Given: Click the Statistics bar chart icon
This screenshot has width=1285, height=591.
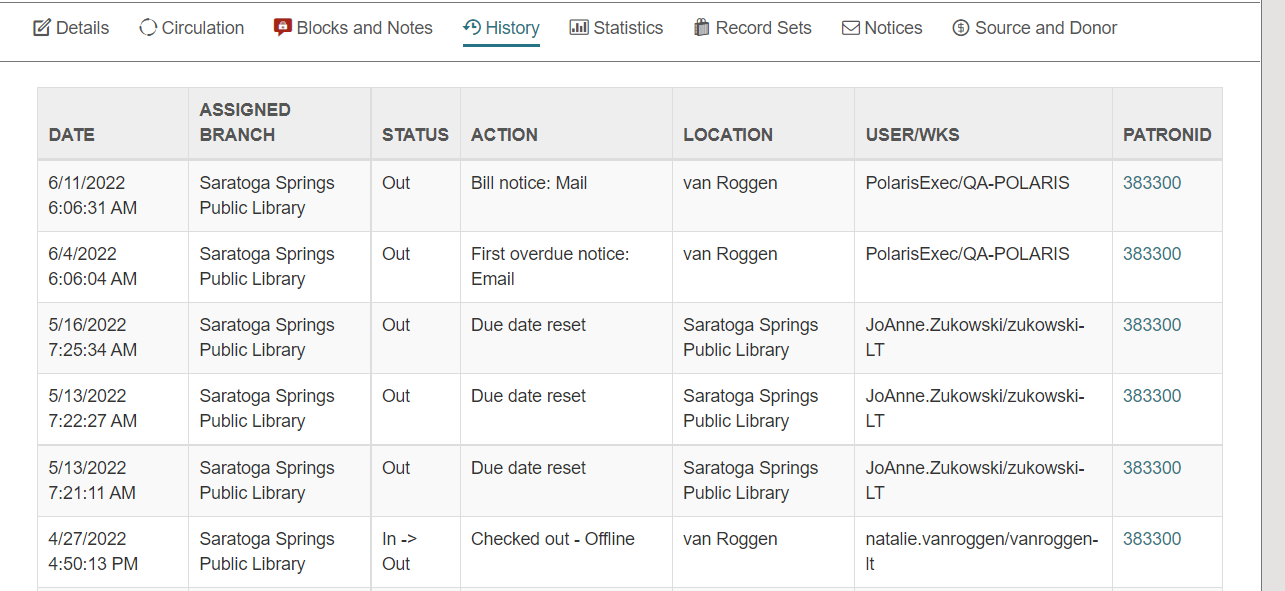Looking at the screenshot, I should click(578, 27).
